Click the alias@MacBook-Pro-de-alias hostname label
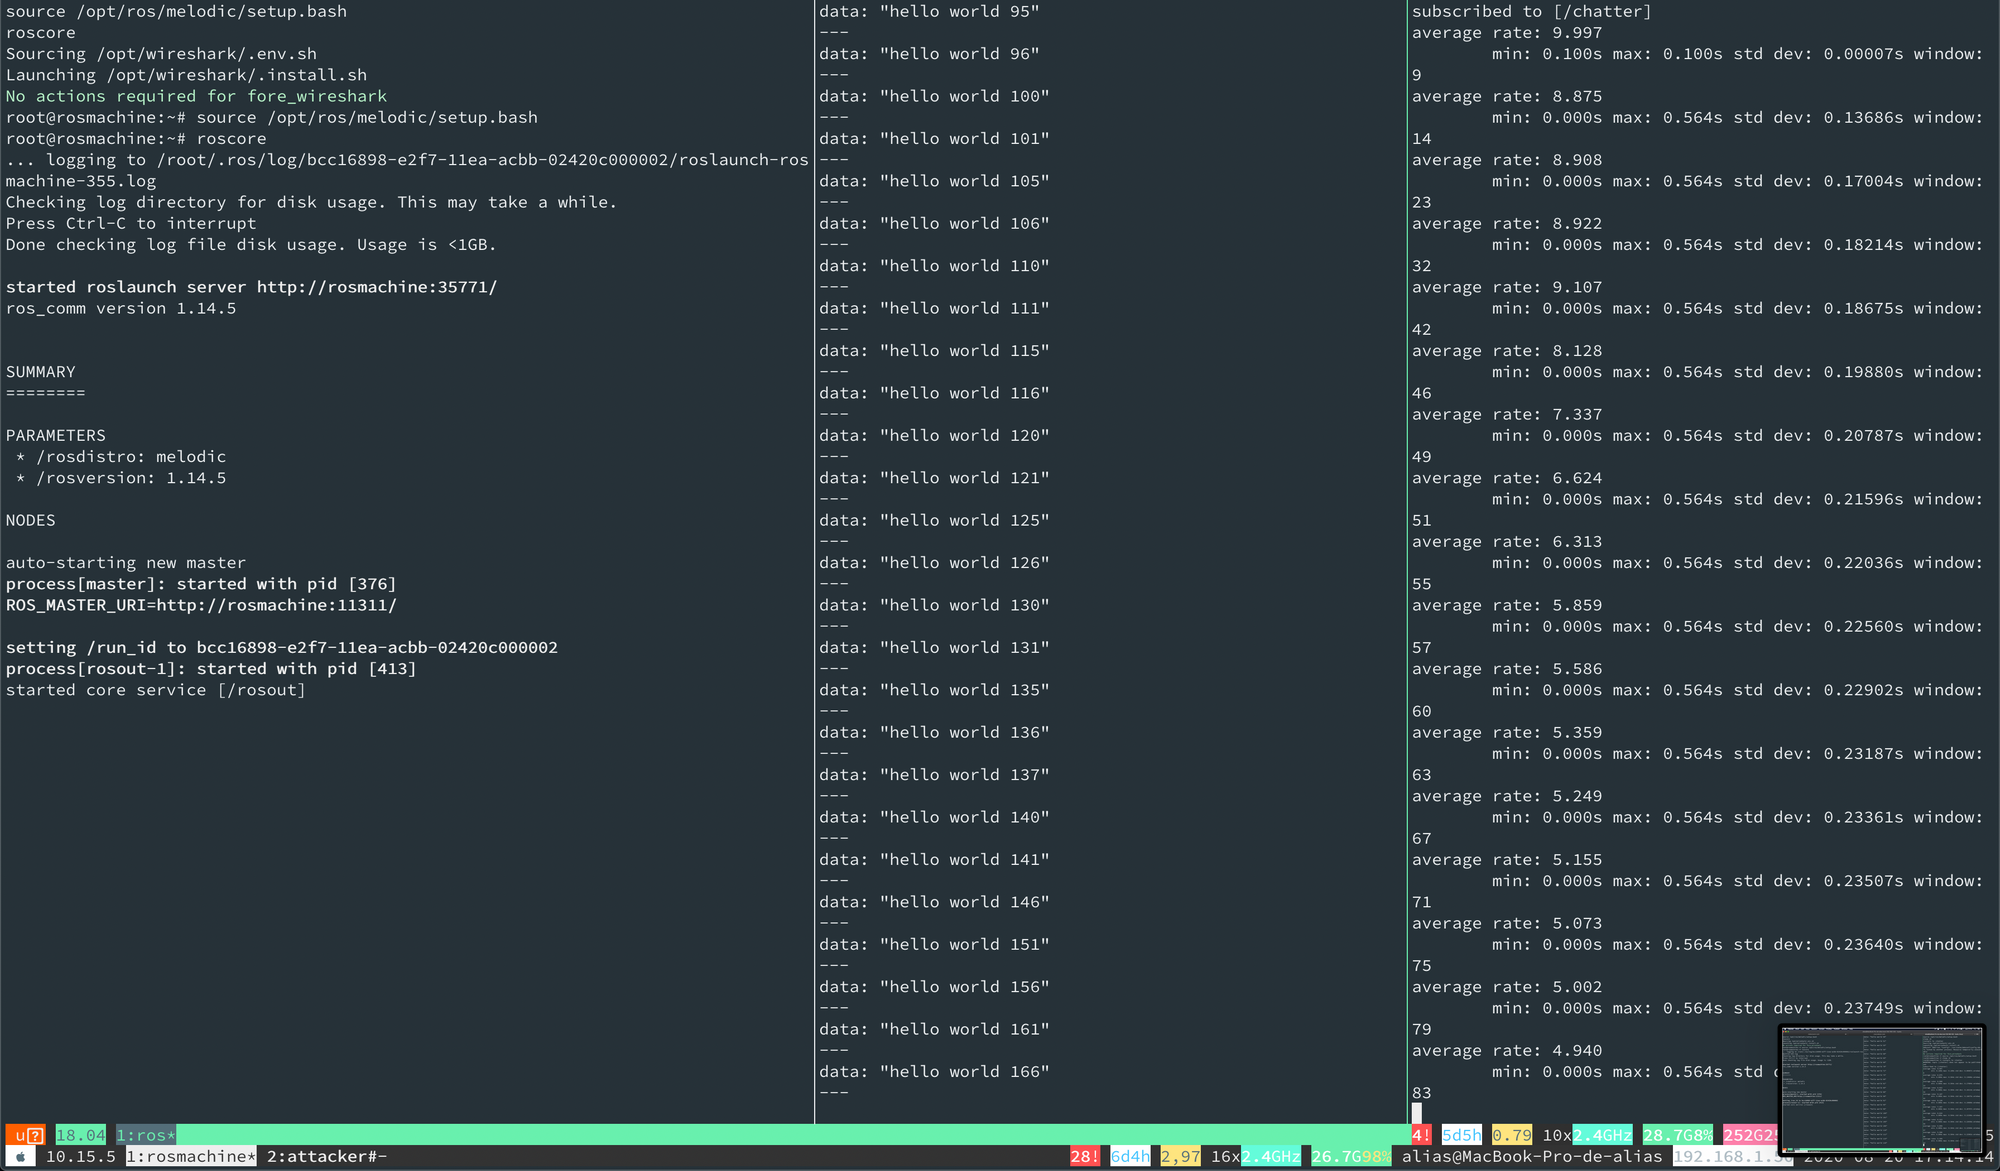The image size is (2000, 1171). [1531, 1157]
